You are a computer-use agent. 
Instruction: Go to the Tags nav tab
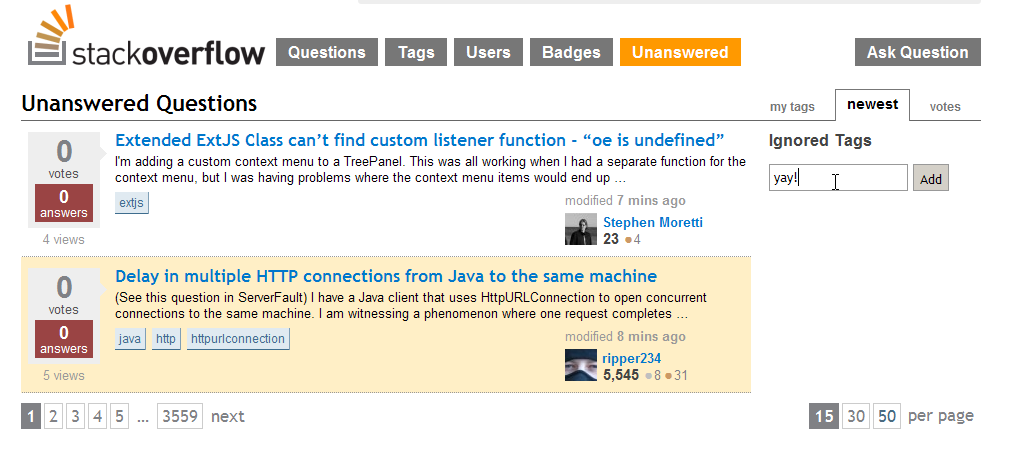point(416,52)
